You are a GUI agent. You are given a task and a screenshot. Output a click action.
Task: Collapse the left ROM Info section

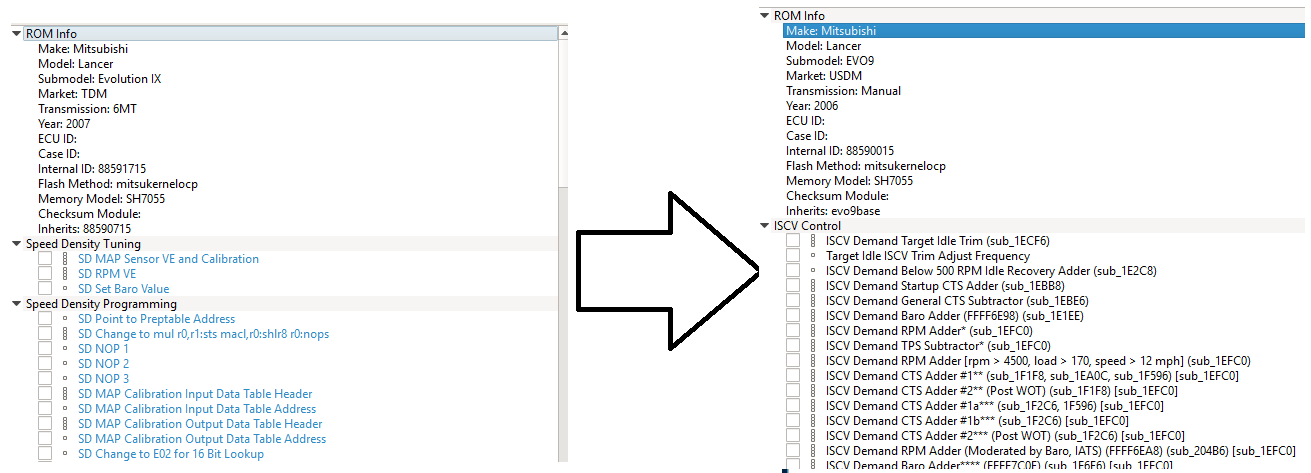click(16, 34)
